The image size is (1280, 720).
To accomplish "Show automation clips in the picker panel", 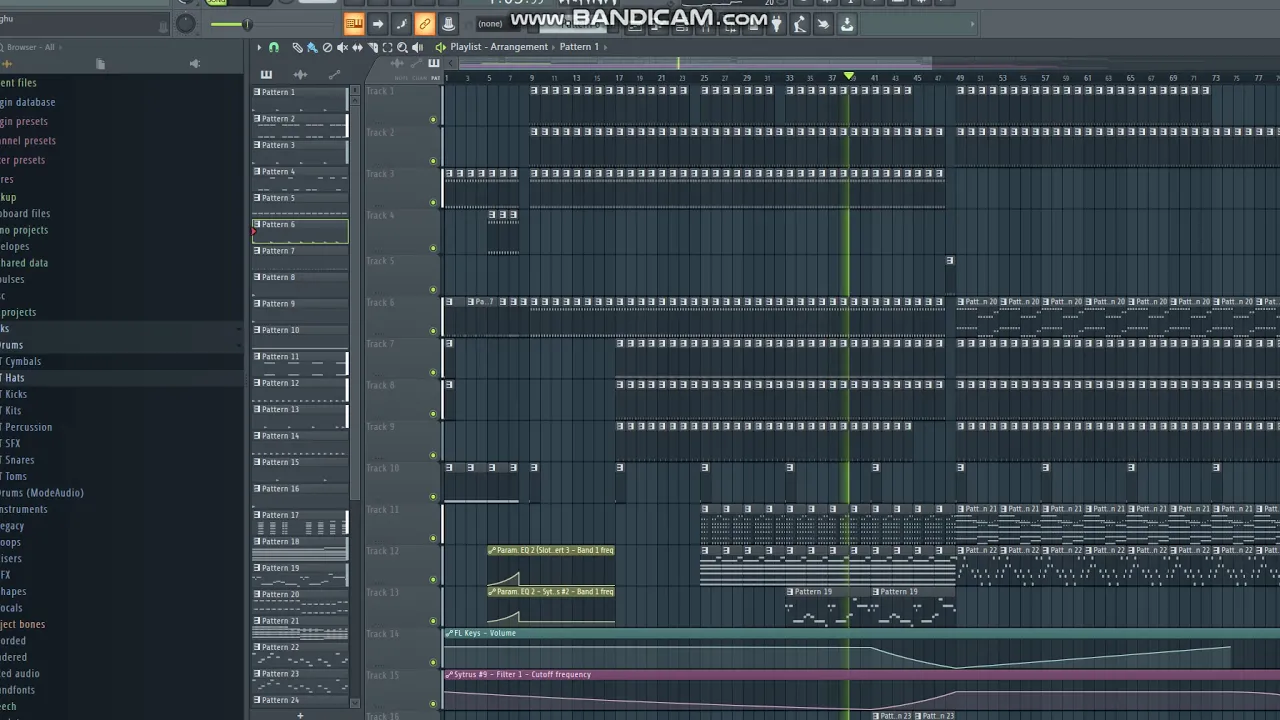I will [334, 75].
